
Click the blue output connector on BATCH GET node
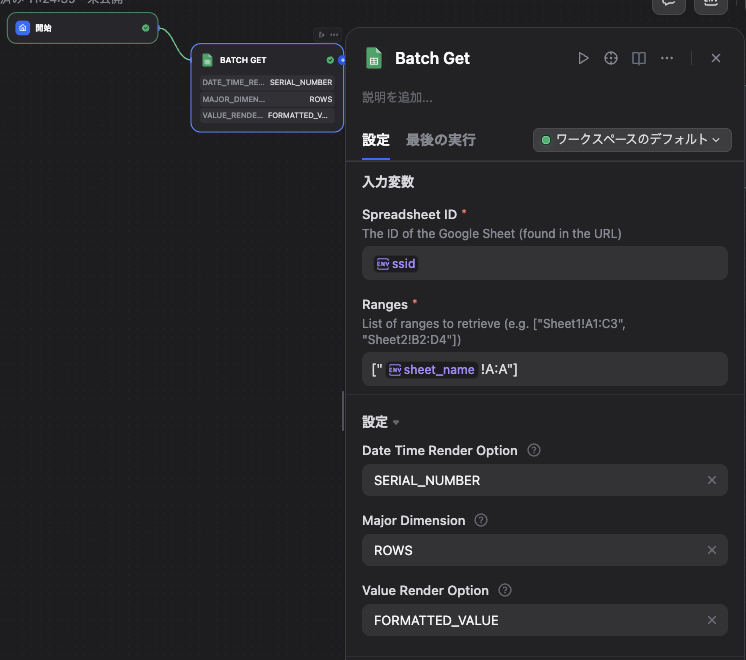342,60
